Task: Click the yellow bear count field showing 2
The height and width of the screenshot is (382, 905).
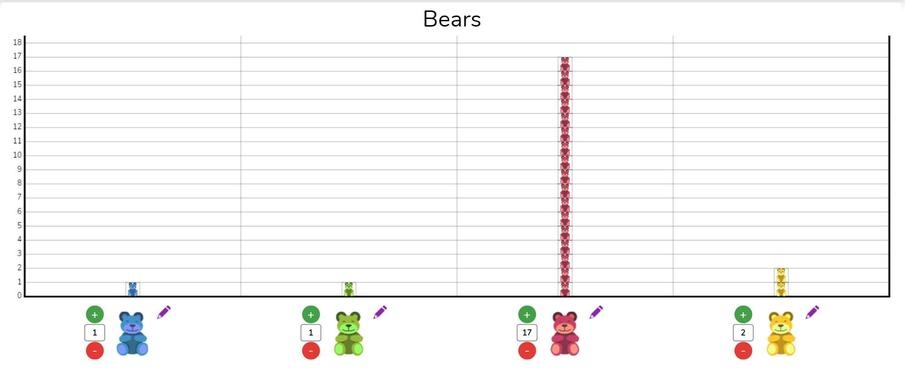Action: [743, 332]
